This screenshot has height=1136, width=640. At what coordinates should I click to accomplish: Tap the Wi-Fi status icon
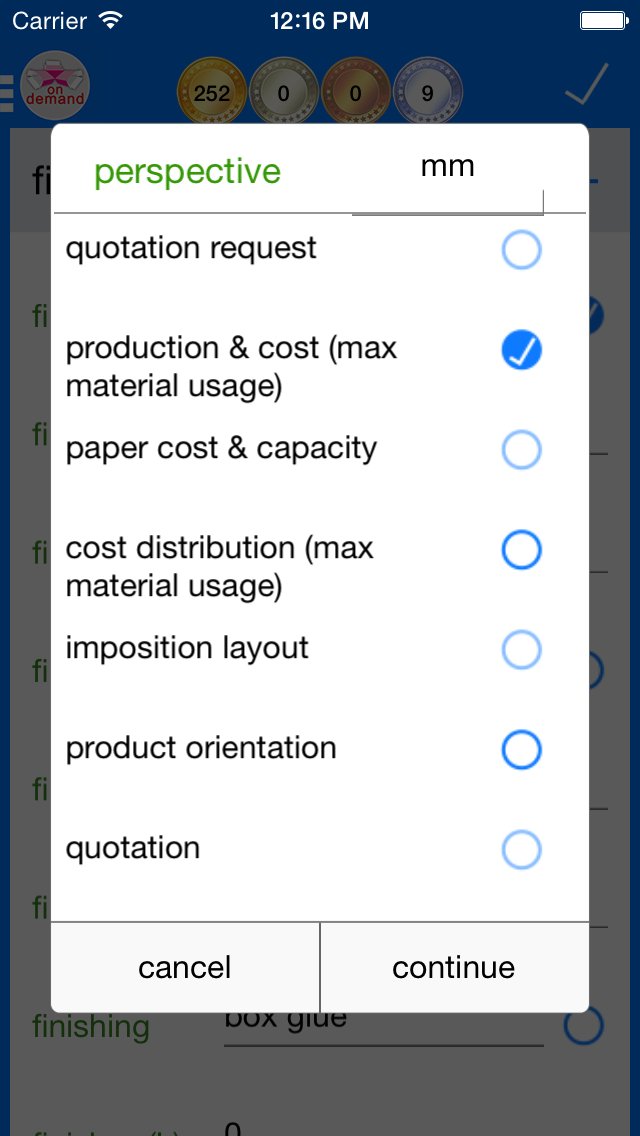pos(111,20)
